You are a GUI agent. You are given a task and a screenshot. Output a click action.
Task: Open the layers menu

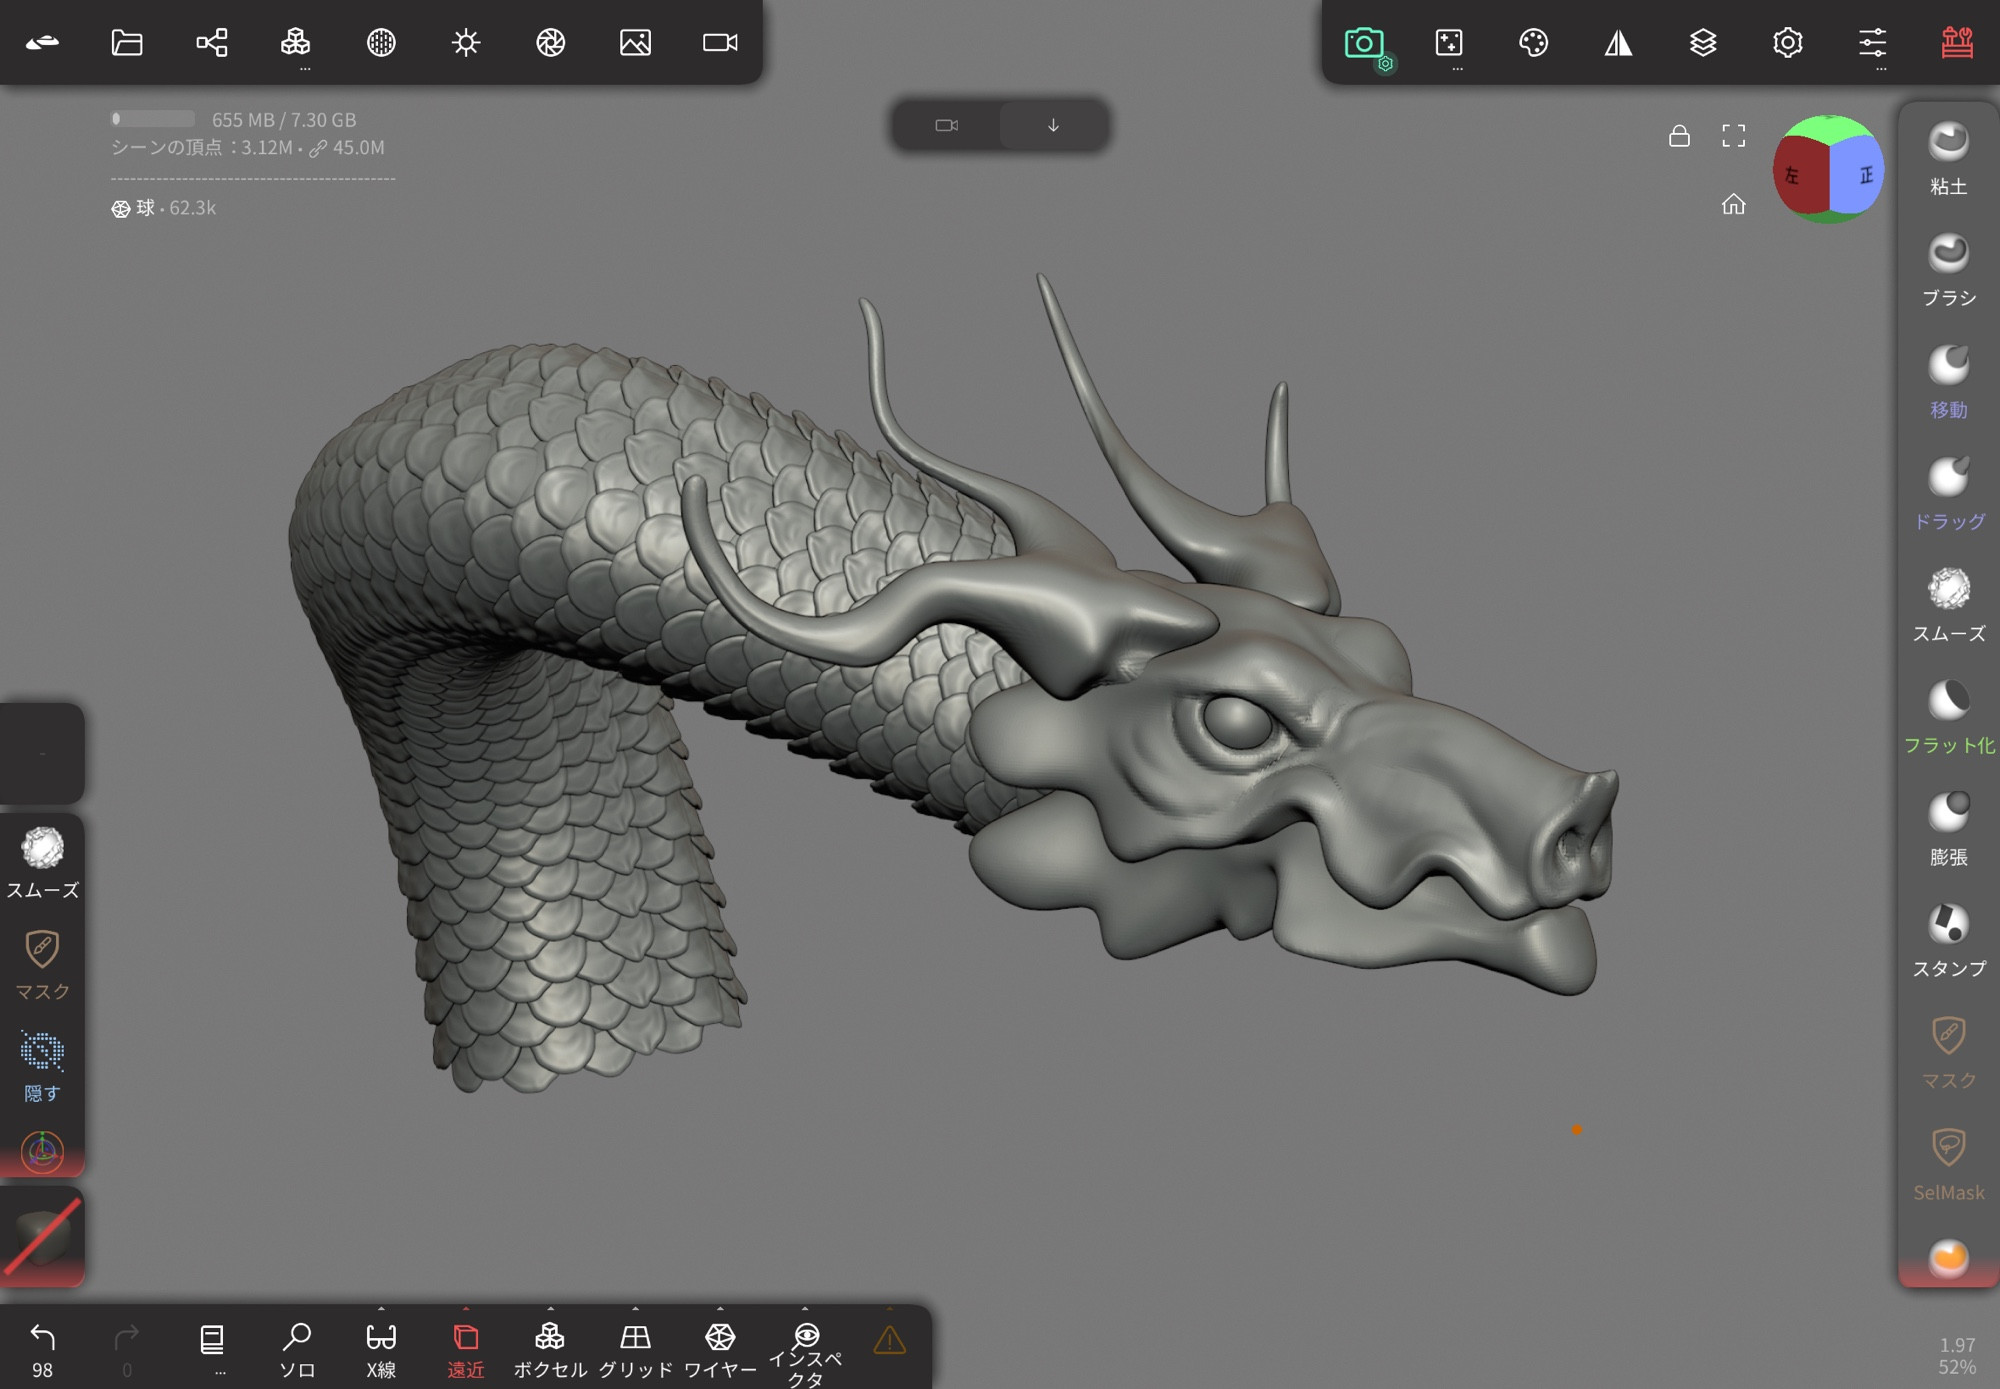[x=1703, y=42]
